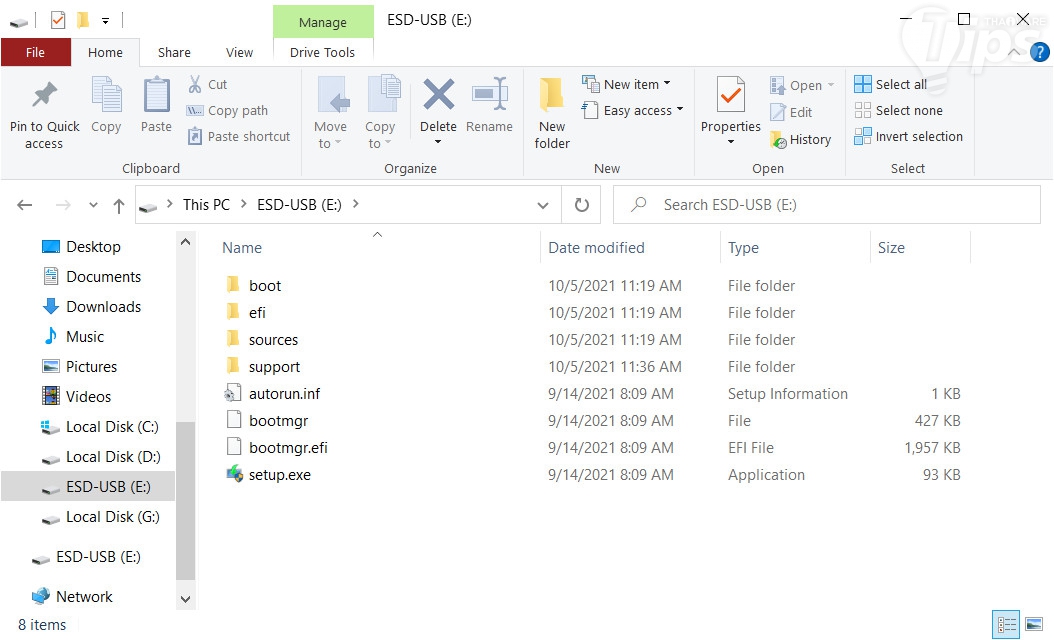Switch to Details view in status bar
The width and height of the screenshot is (1054, 640).
(1006, 625)
